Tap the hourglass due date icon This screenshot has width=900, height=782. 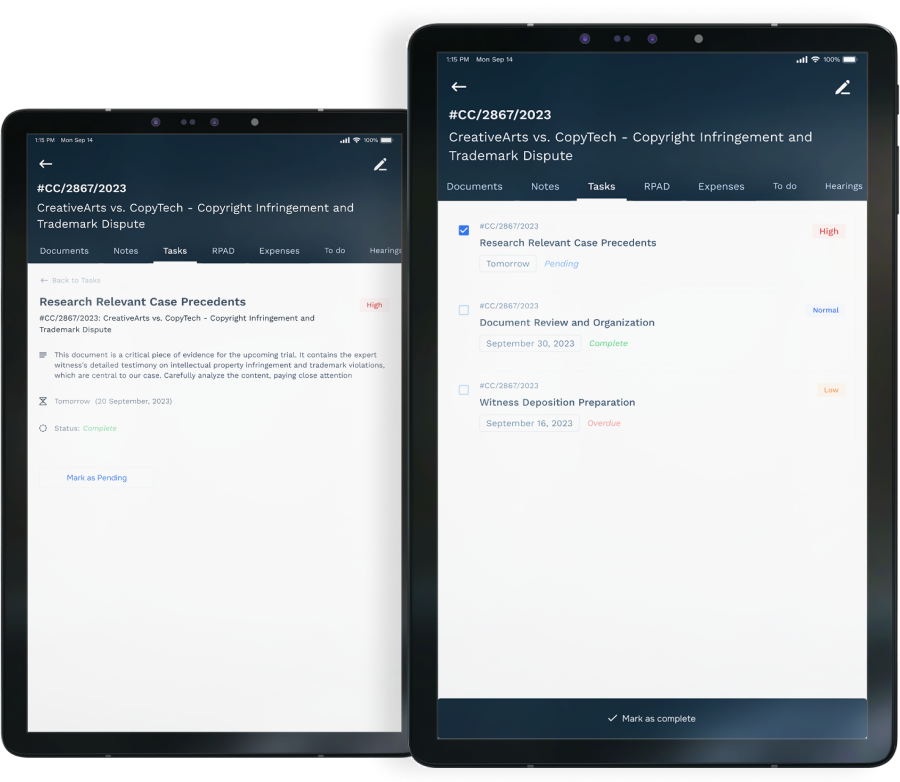pos(43,401)
